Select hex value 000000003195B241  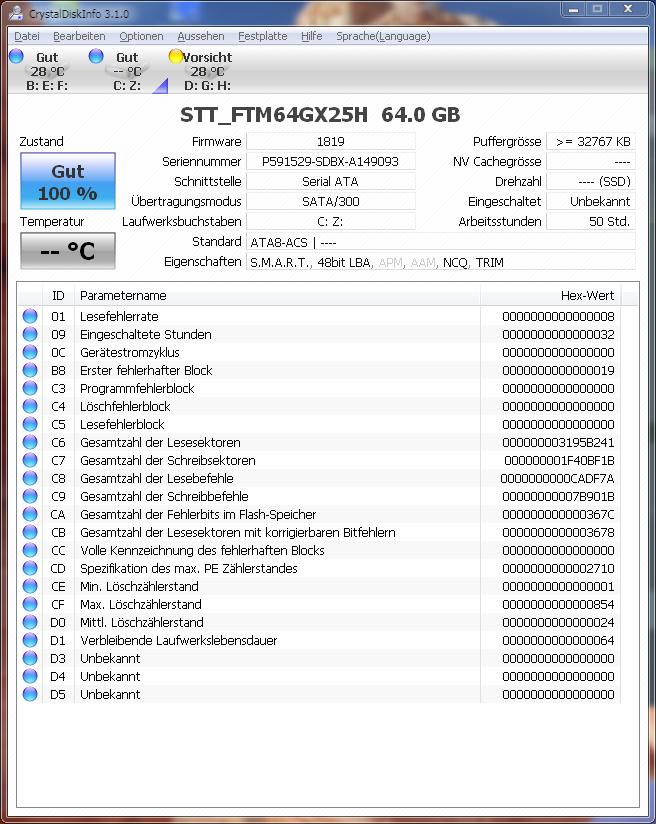tap(558, 442)
